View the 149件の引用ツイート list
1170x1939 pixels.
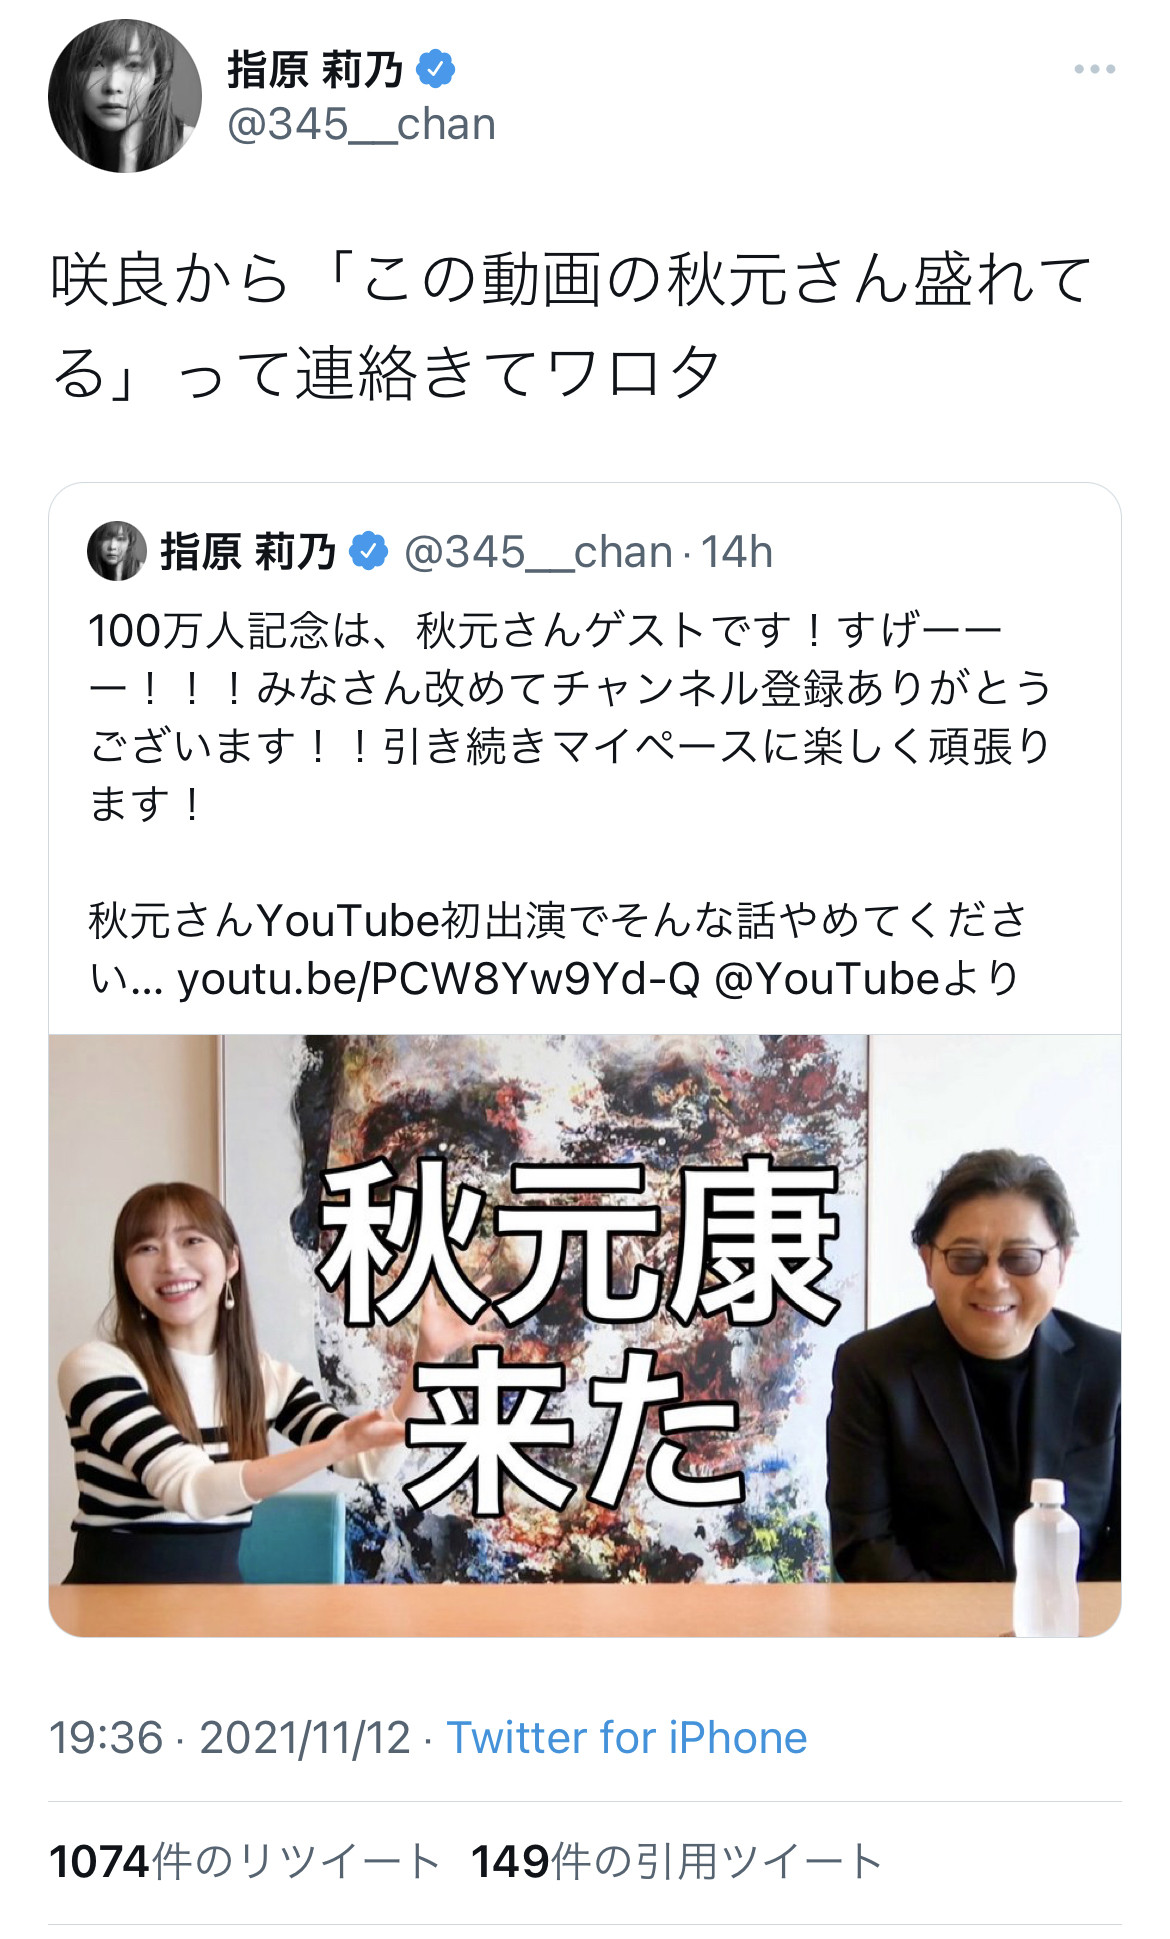[677, 1862]
